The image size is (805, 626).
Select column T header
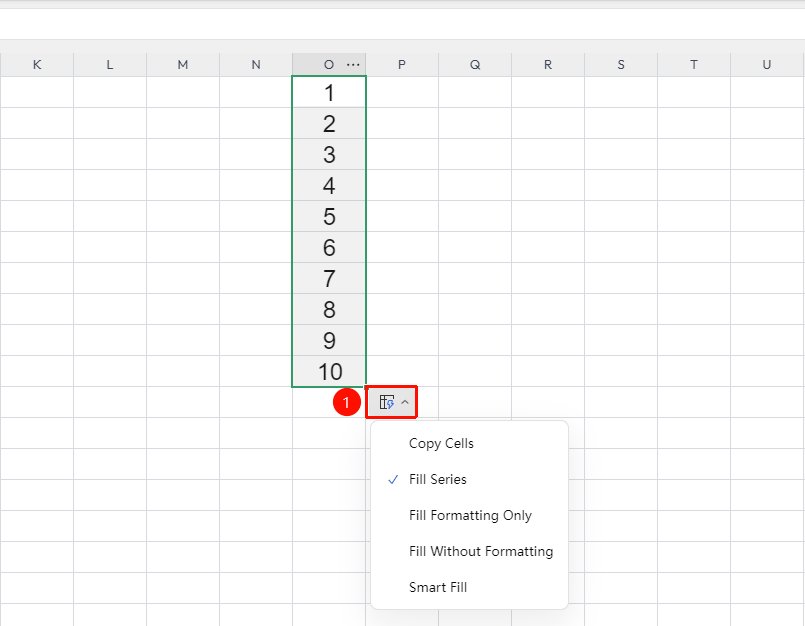tap(694, 65)
